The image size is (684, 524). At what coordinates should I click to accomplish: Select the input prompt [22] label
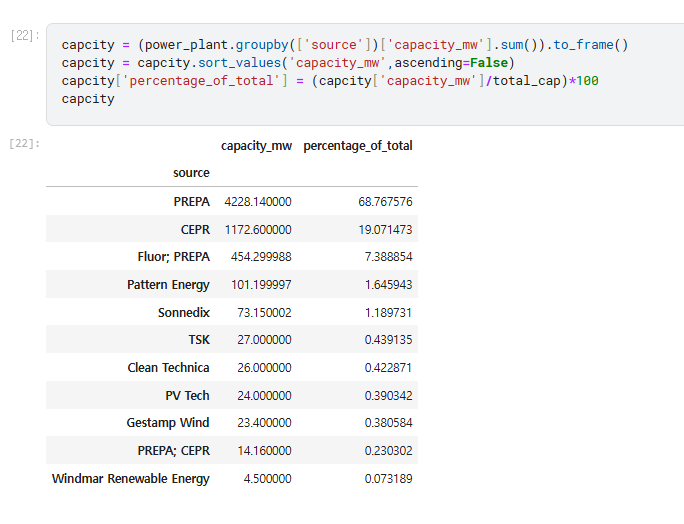point(24,35)
